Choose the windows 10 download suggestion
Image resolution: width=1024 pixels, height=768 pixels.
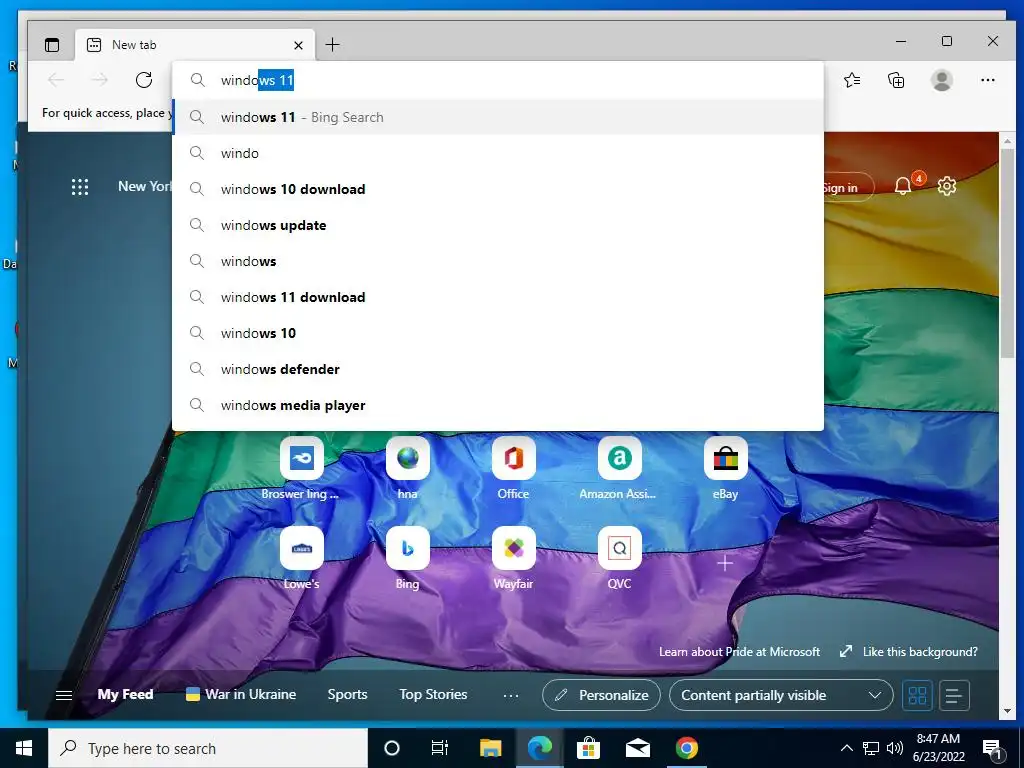498,189
